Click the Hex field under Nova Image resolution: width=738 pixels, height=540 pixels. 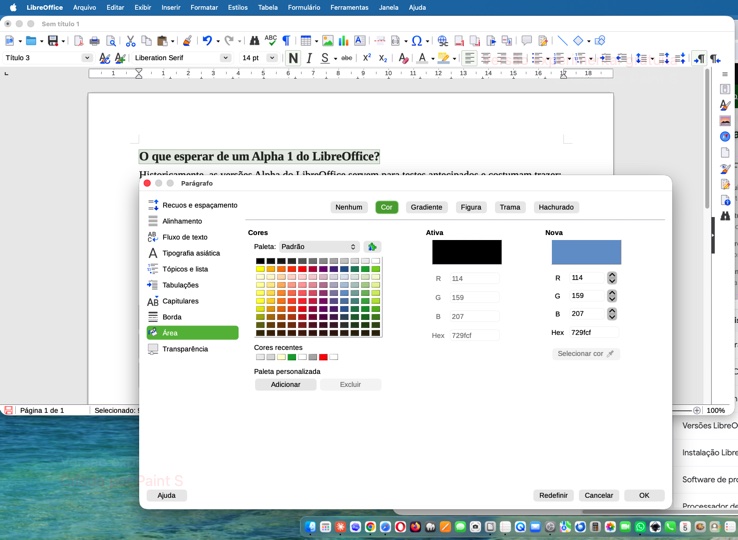click(594, 332)
